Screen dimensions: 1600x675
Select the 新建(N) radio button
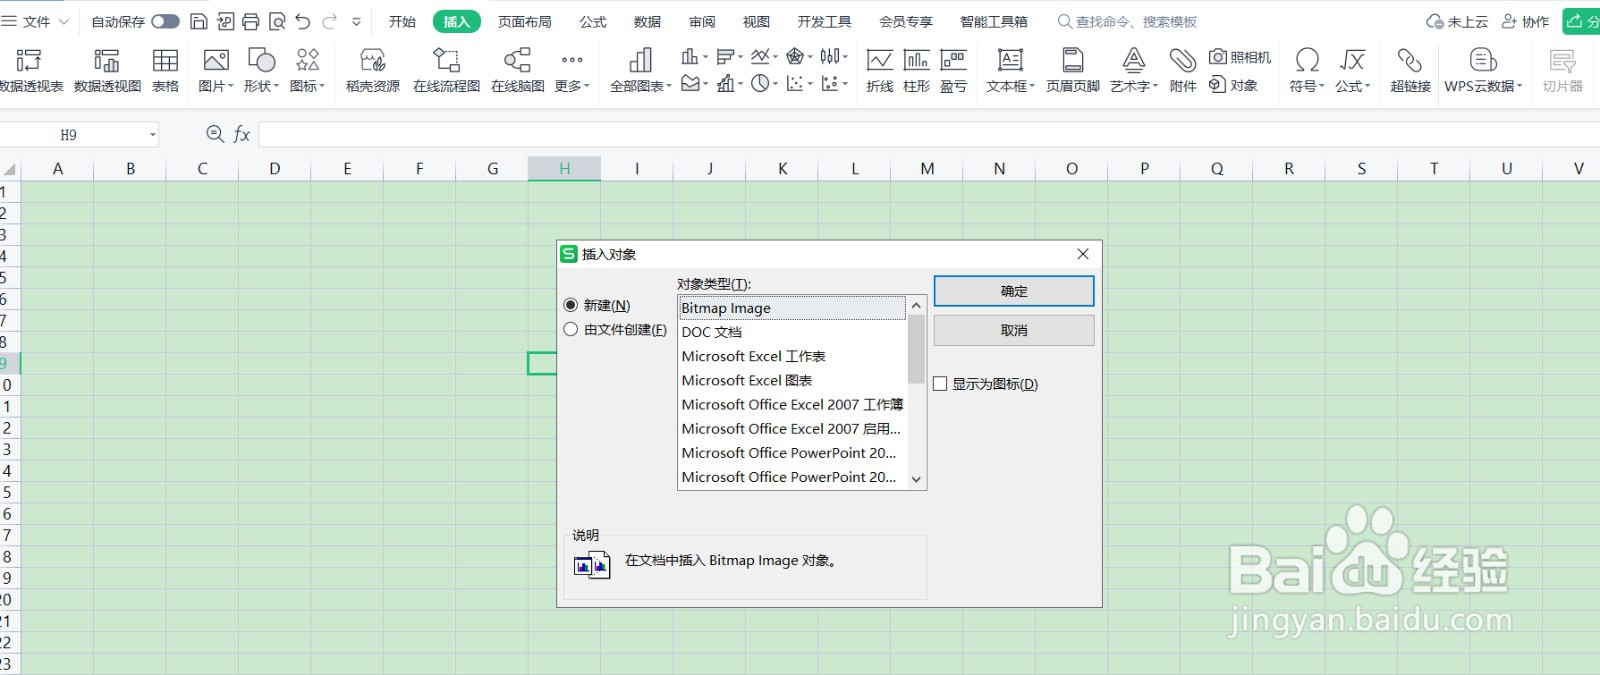pyautogui.click(x=571, y=305)
